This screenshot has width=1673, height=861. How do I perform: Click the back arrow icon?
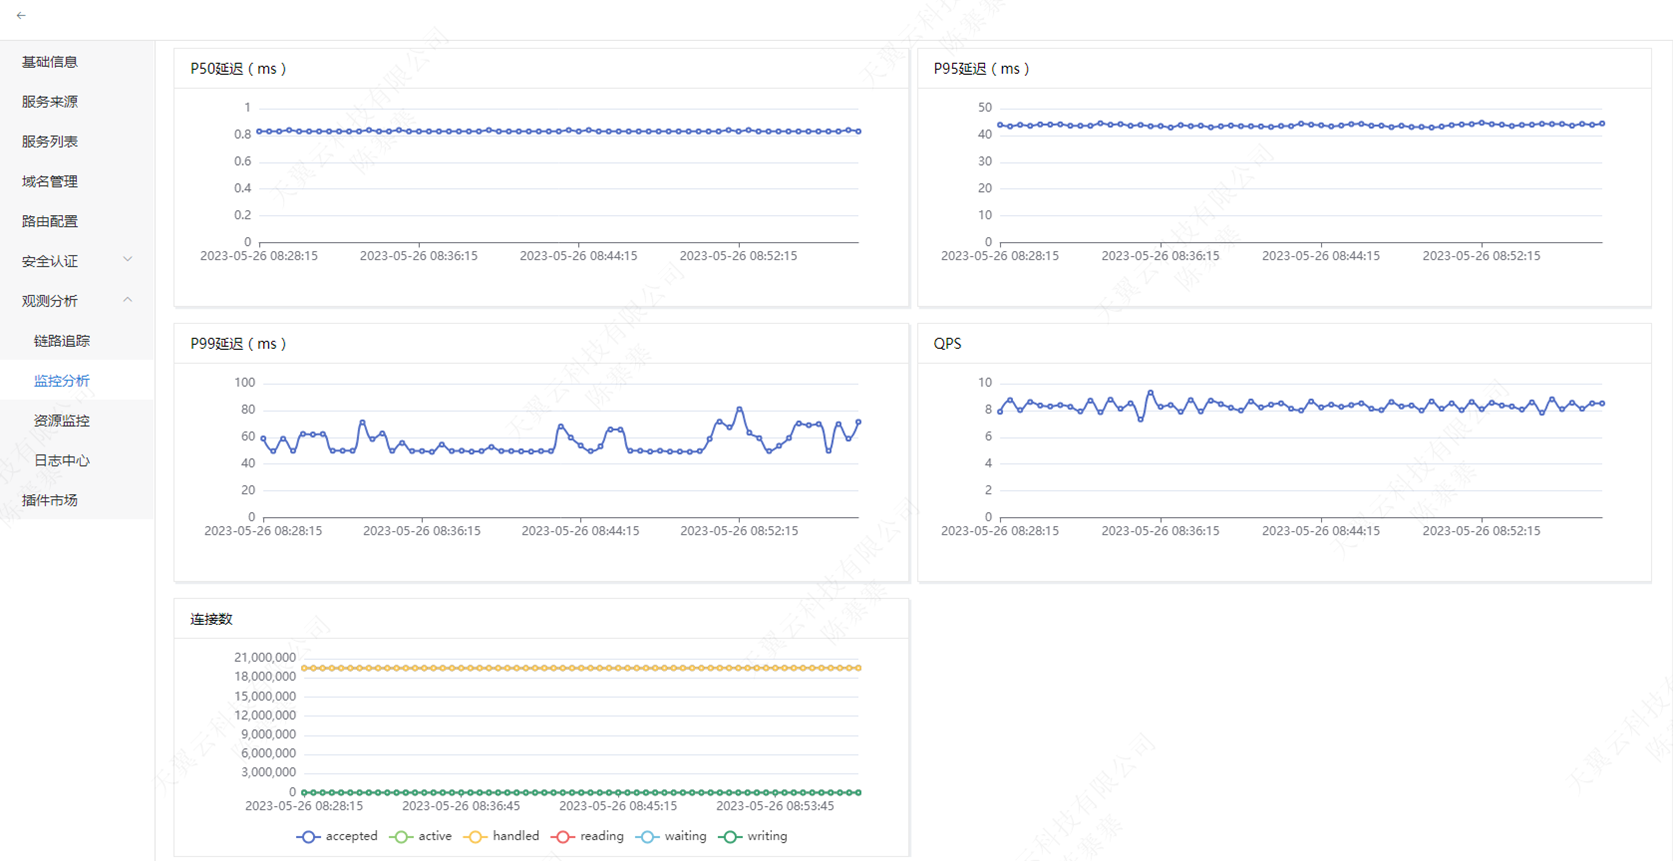click(21, 16)
